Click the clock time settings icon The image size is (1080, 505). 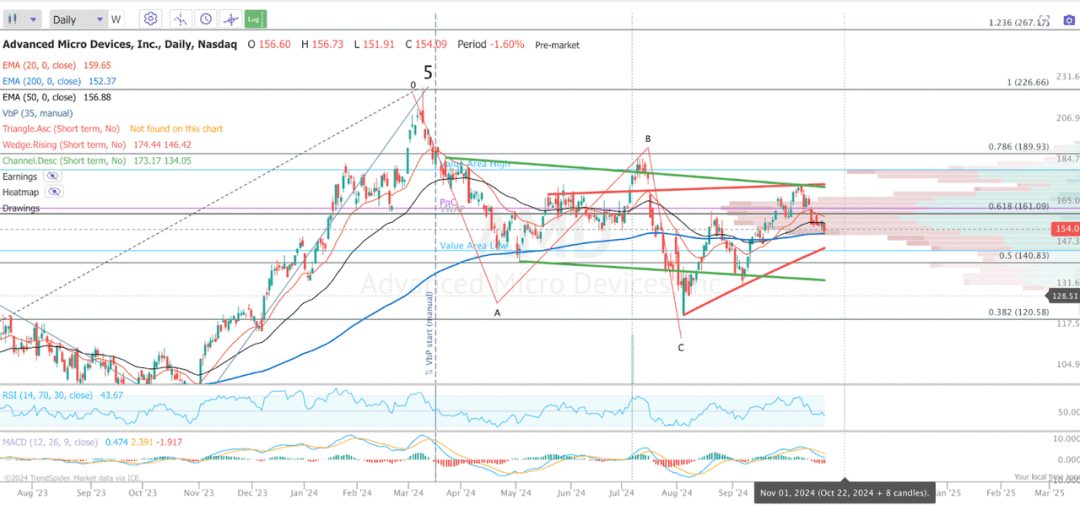pyautogui.click(x=204, y=19)
